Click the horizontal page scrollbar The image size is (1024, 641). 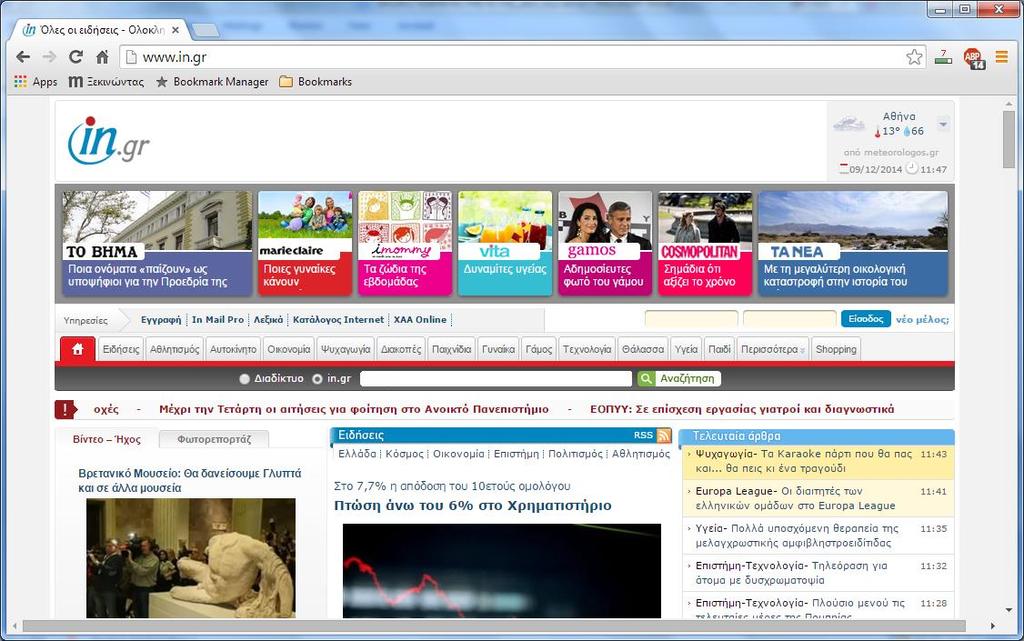494,626
